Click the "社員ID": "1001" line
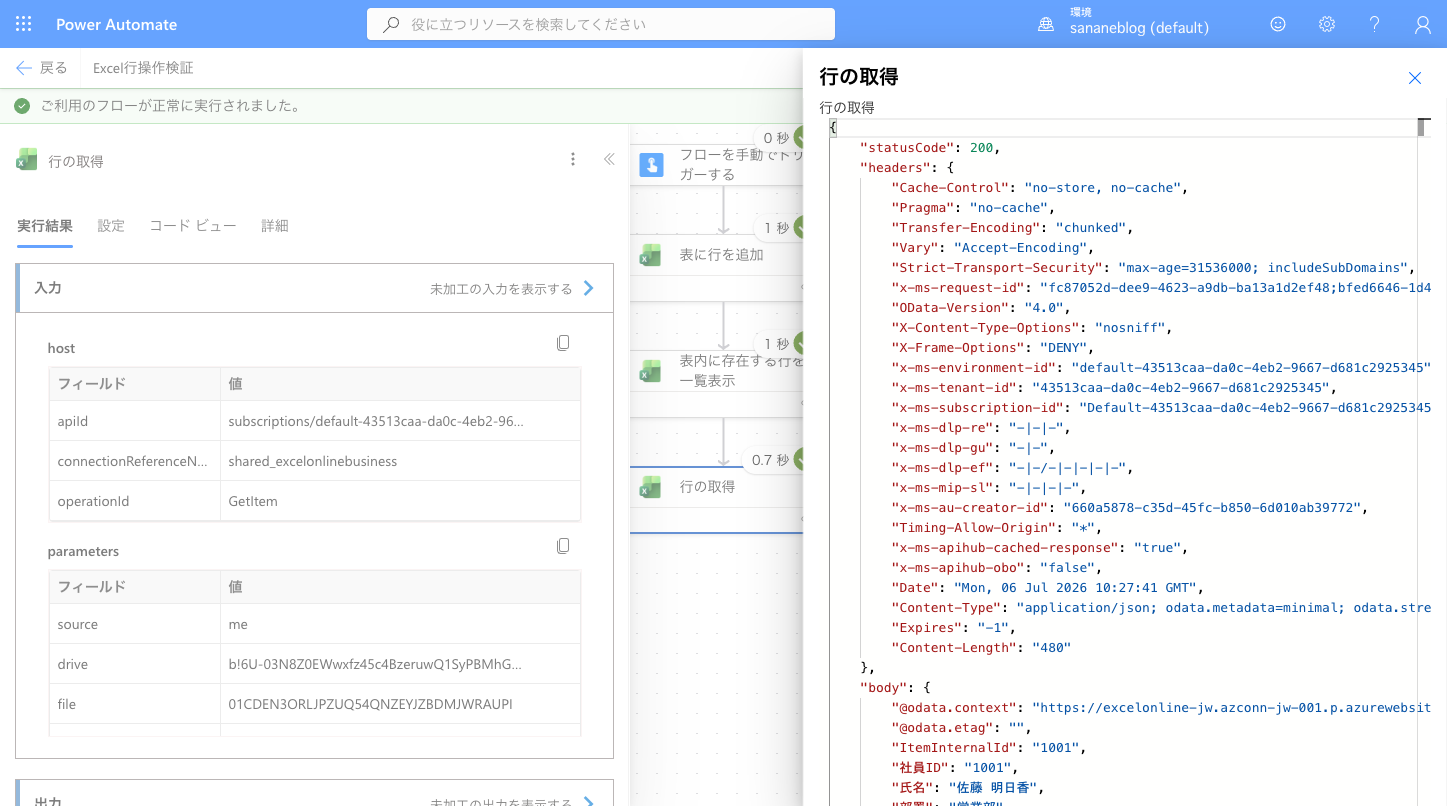Viewport: 1447px width, 806px height. tap(954, 768)
